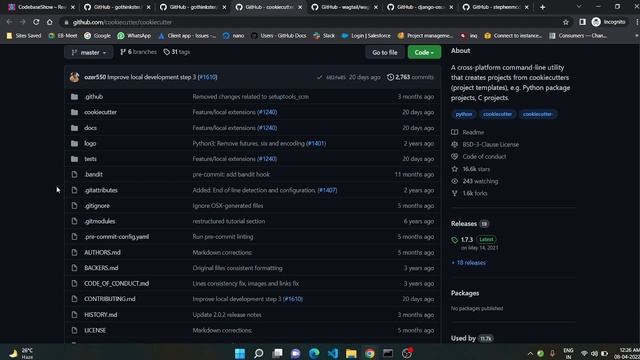Viewport: 640px width, 360px height.
Task: Open Microsoft Edge from taskbar
Action: [x=314, y=353]
